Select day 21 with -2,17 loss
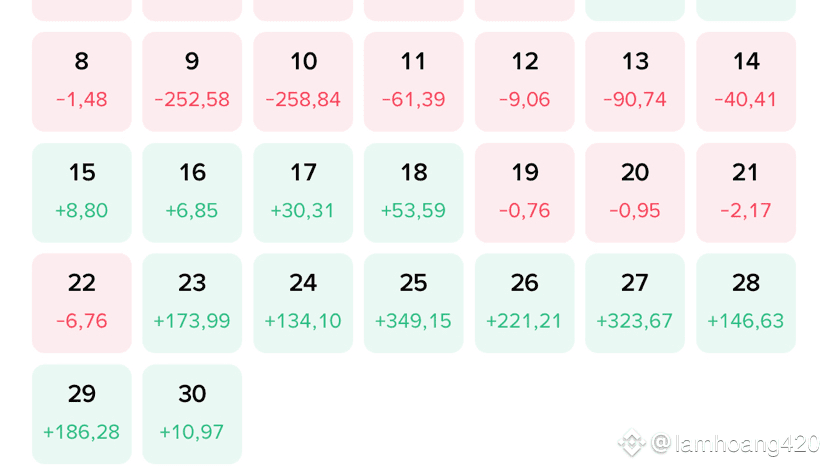This screenshot has width=828, height=468. click(x=746, y=192)
